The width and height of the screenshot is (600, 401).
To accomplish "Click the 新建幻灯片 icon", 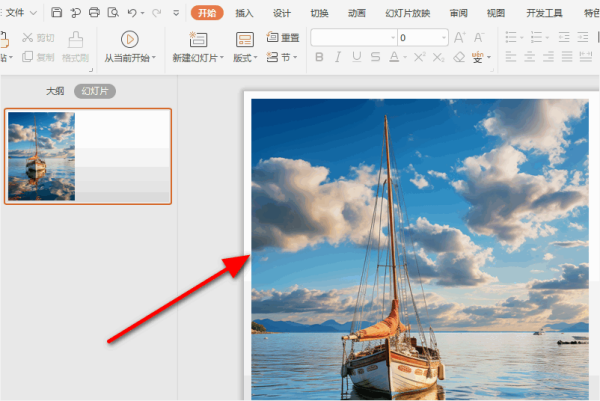I will [x=198, y=39].
